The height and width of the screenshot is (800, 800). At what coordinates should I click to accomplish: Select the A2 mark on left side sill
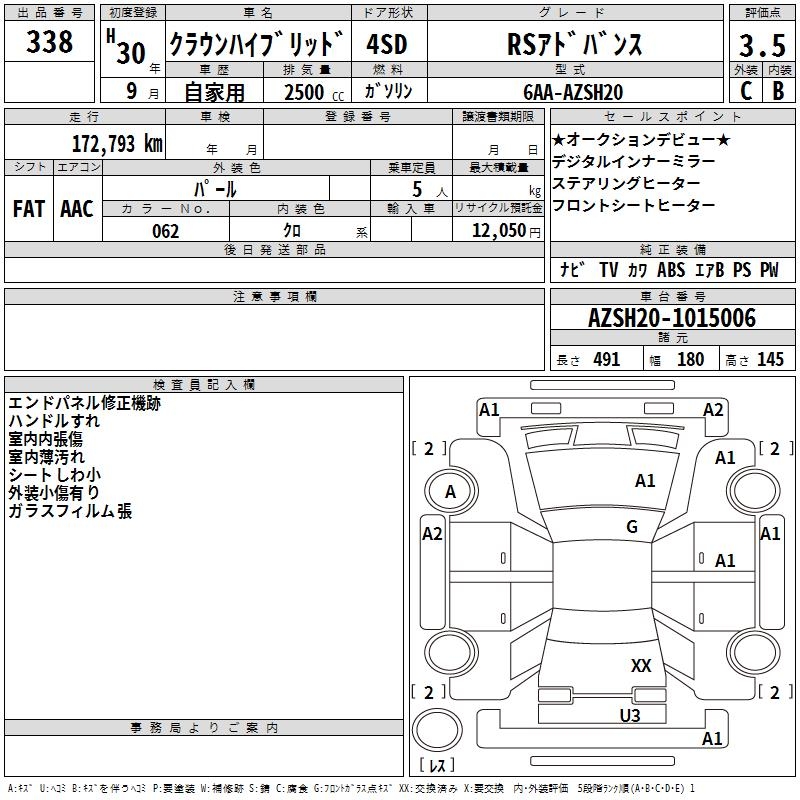point(432,534)
